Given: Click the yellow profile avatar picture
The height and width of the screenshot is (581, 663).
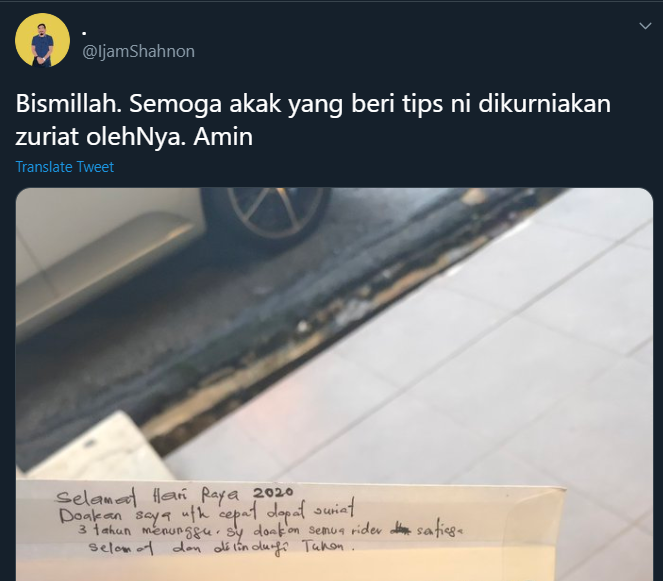Looking at the screenshot, I should tap(42, 40).
